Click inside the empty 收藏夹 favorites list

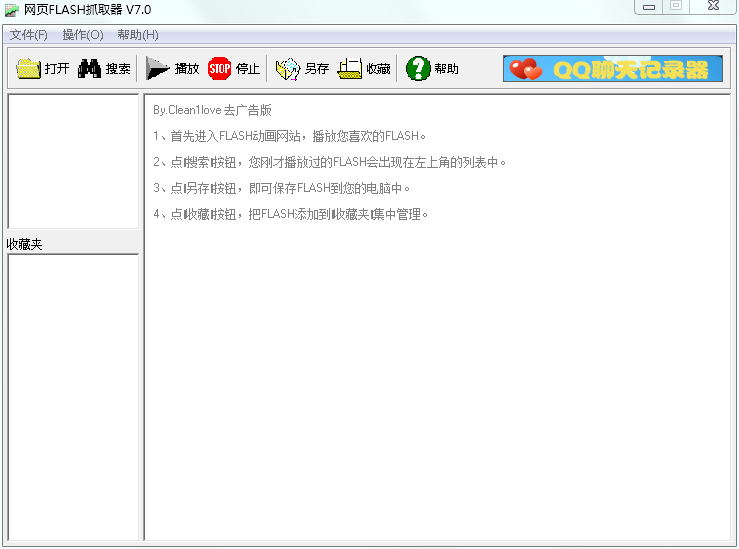pyautogui.click(x=73, y=395)
